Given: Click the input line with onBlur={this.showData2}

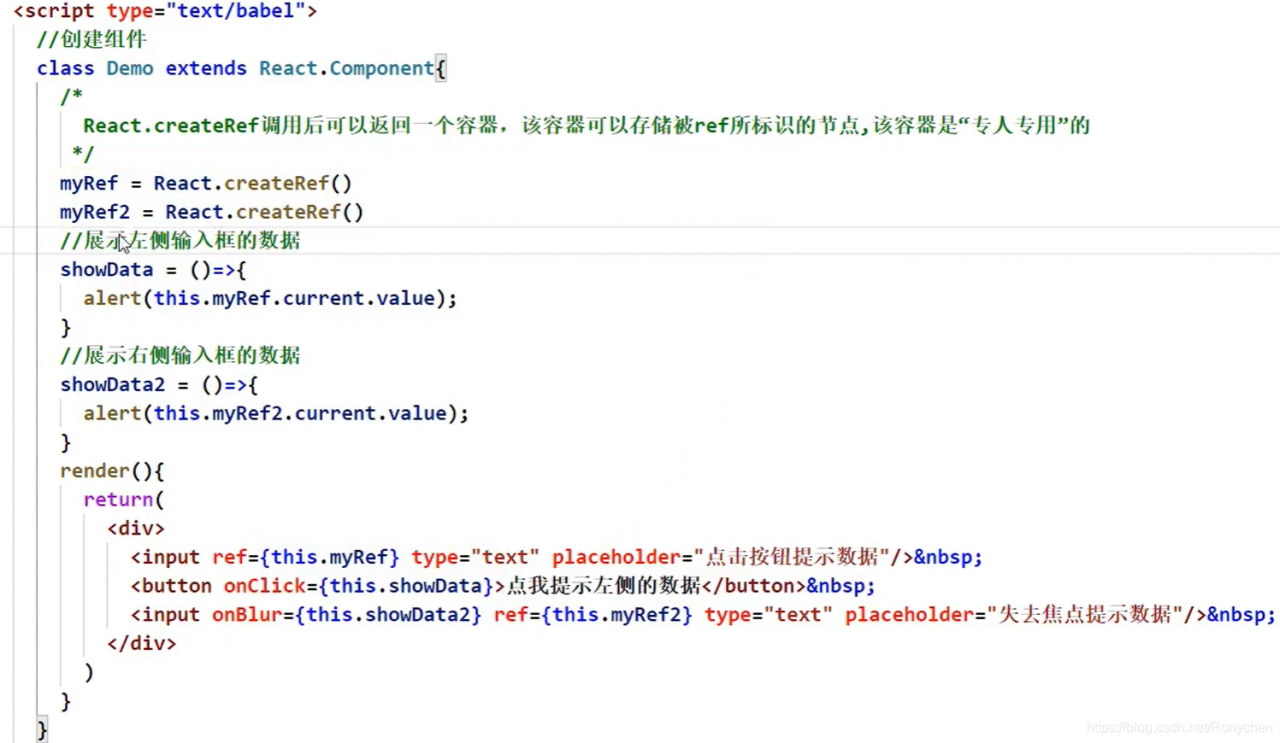Looking at the screenshot, I should point(703,615).
